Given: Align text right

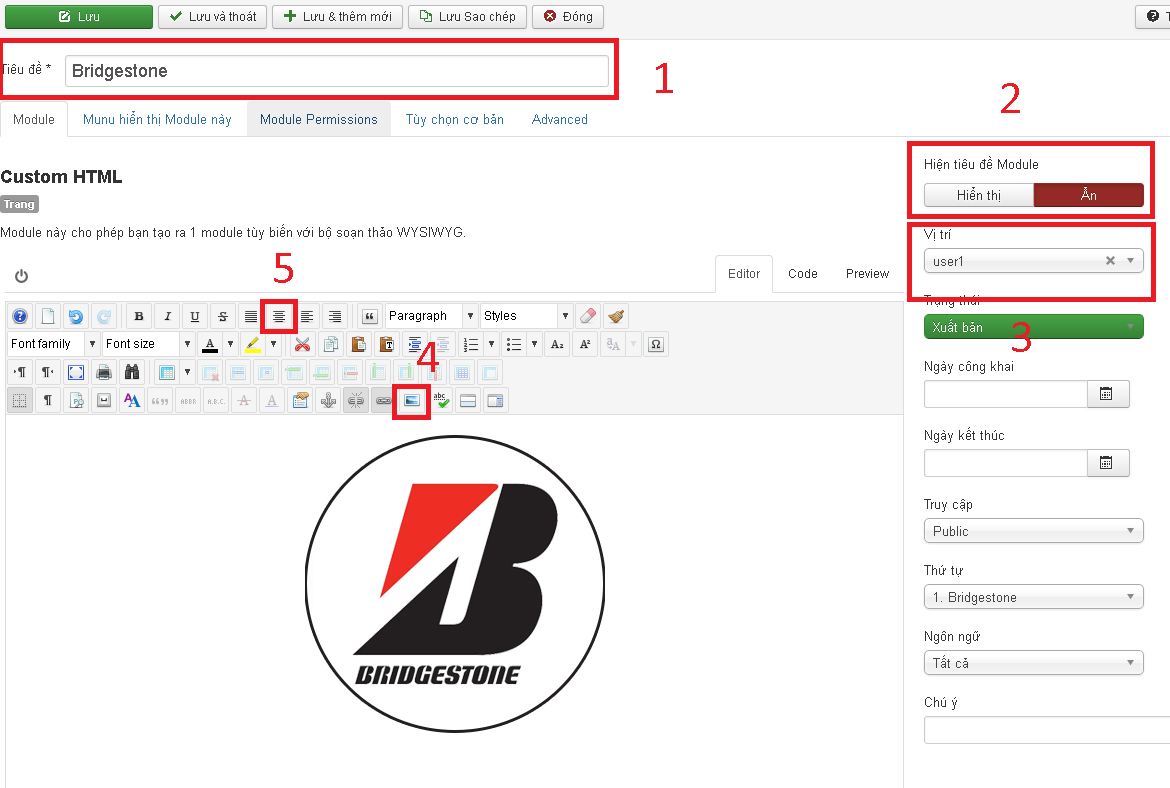Looking at the screenshot, I should [335, 316].
